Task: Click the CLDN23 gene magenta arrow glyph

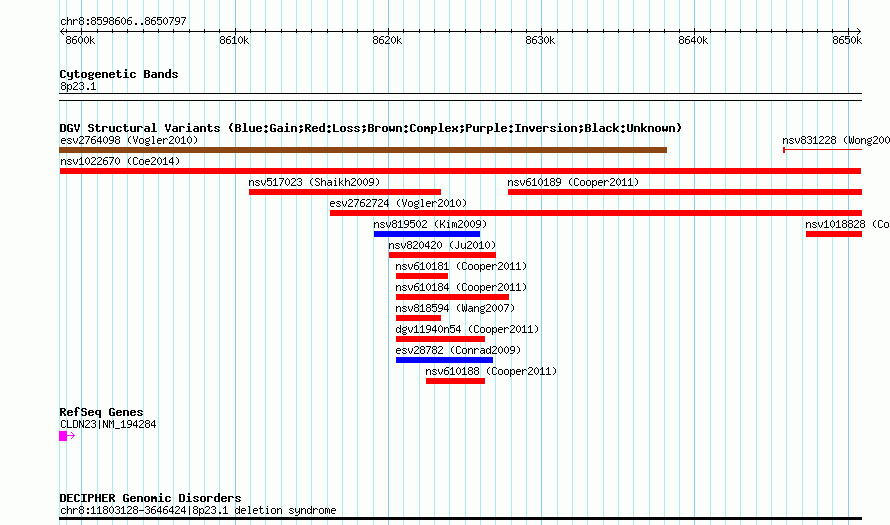Action: point(67,436)
